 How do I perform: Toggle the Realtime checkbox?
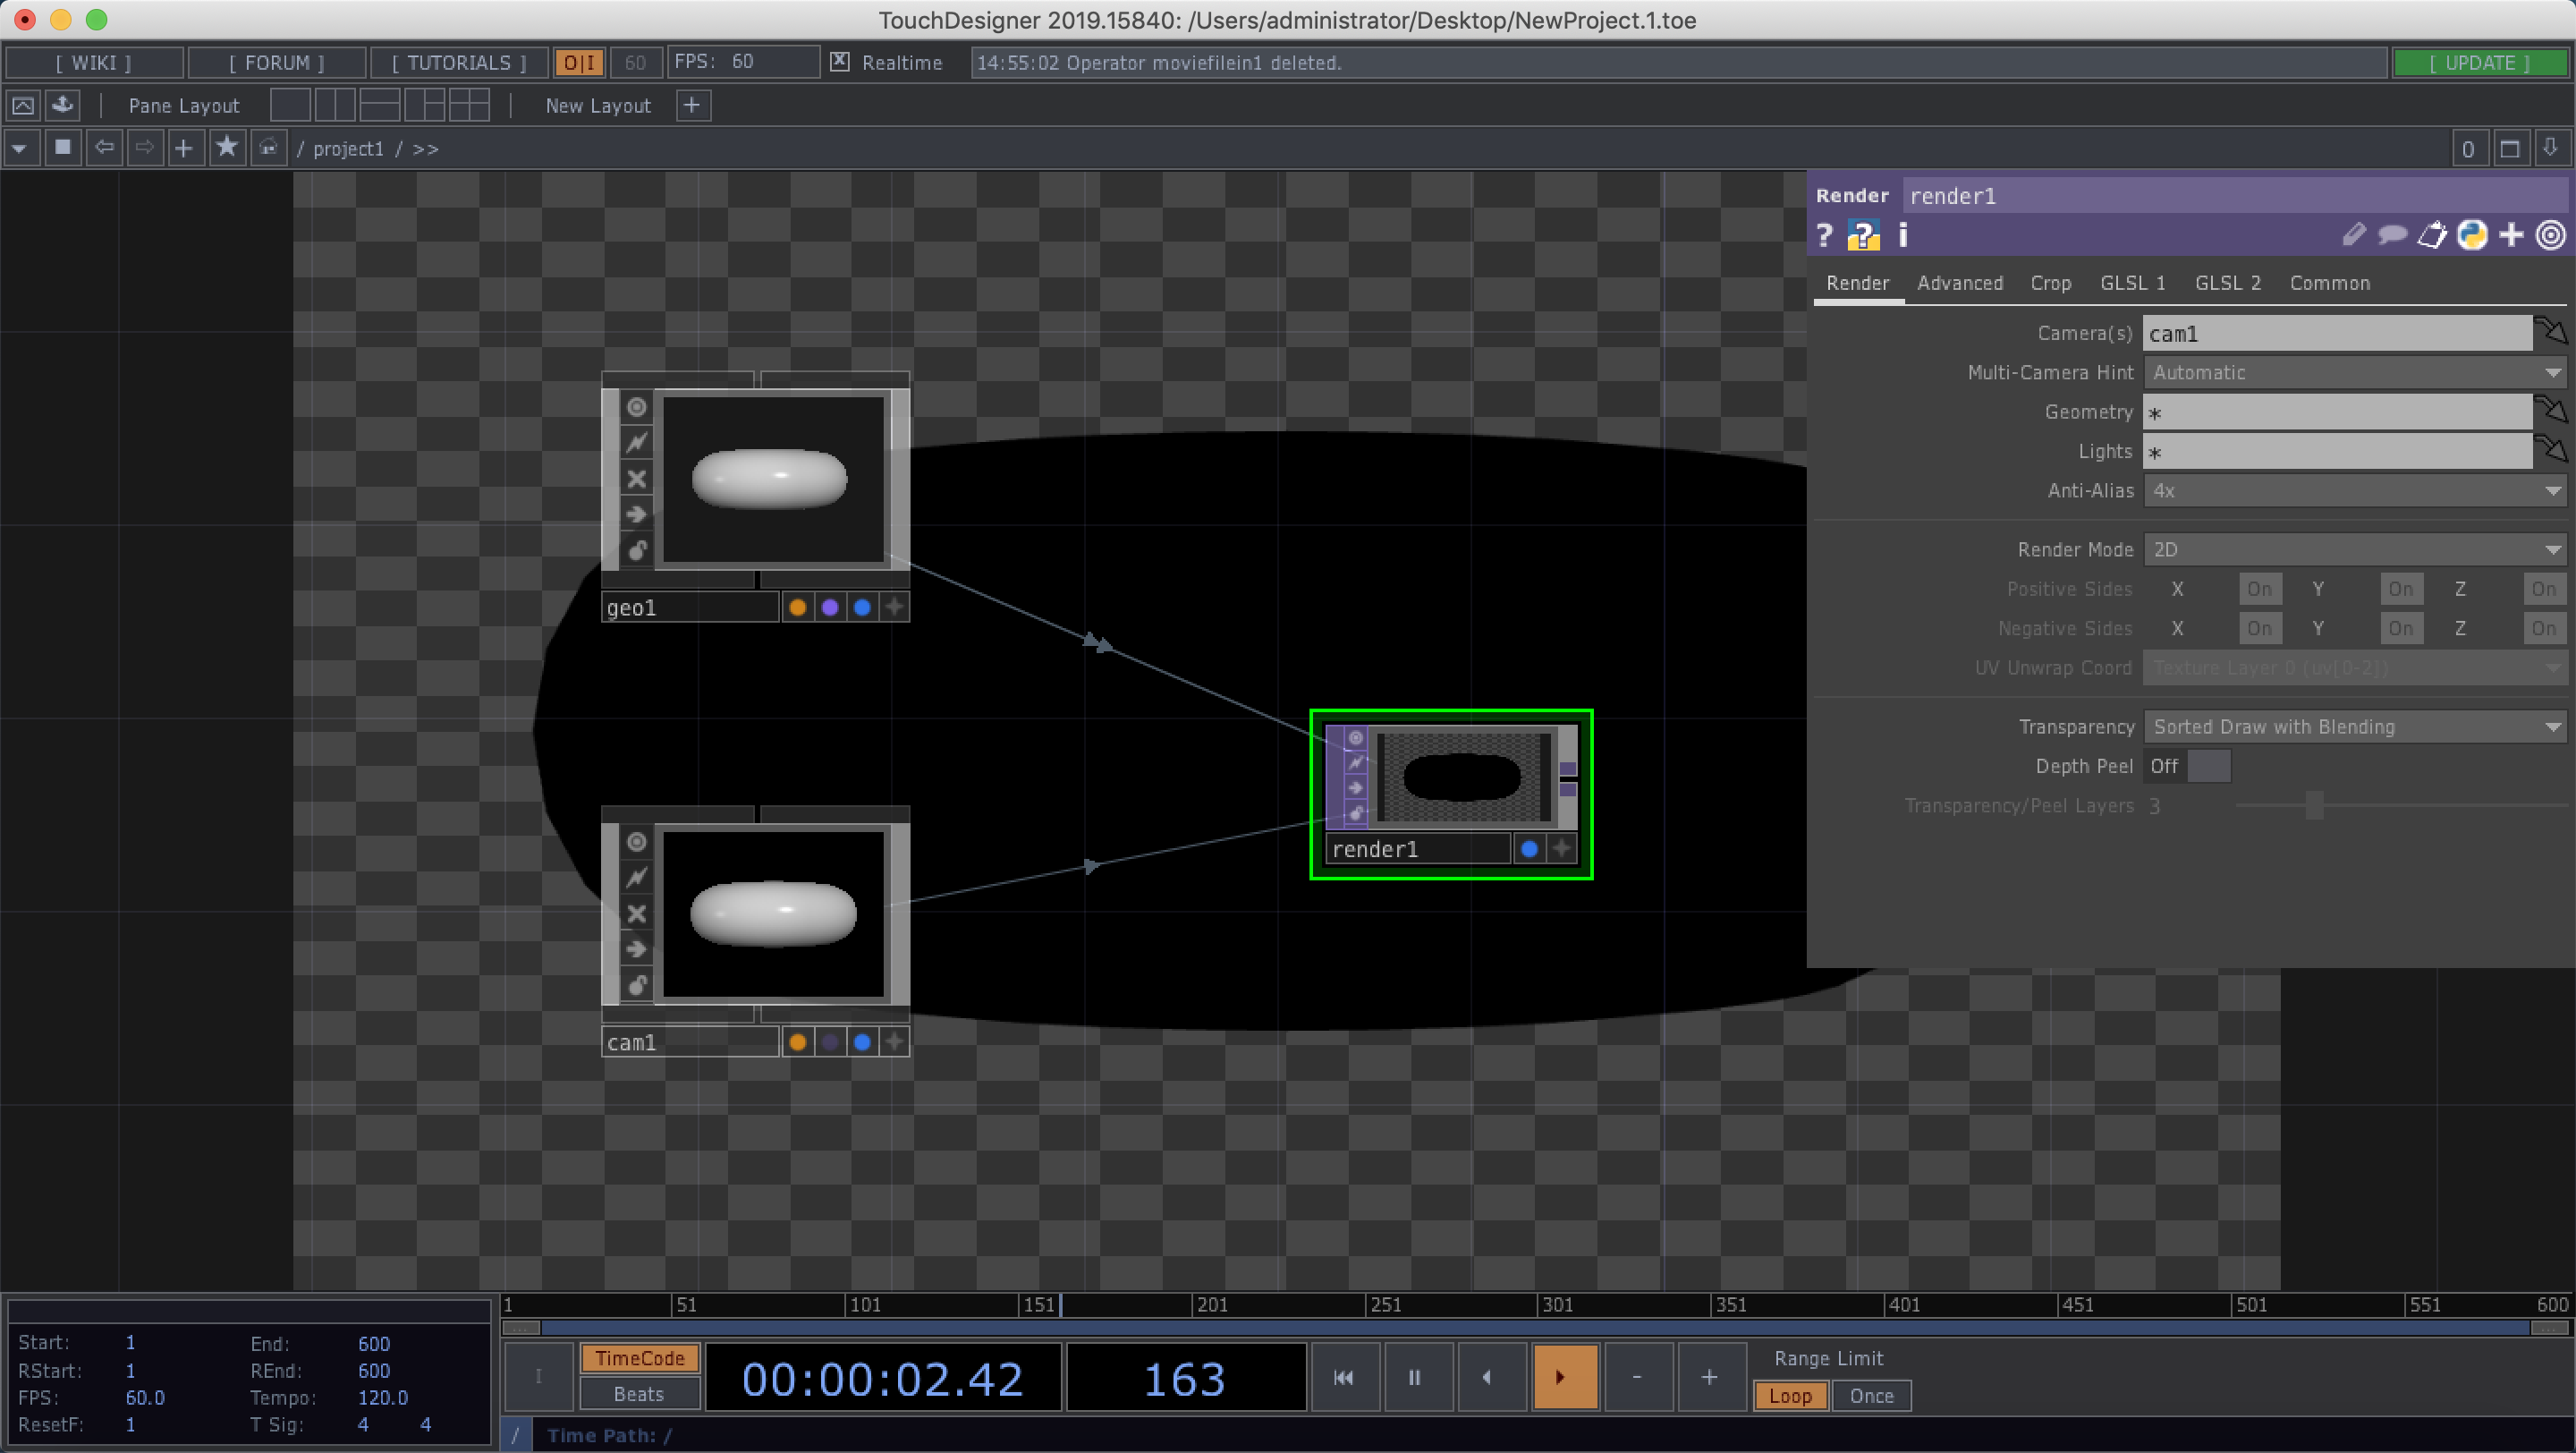point(840,62)
